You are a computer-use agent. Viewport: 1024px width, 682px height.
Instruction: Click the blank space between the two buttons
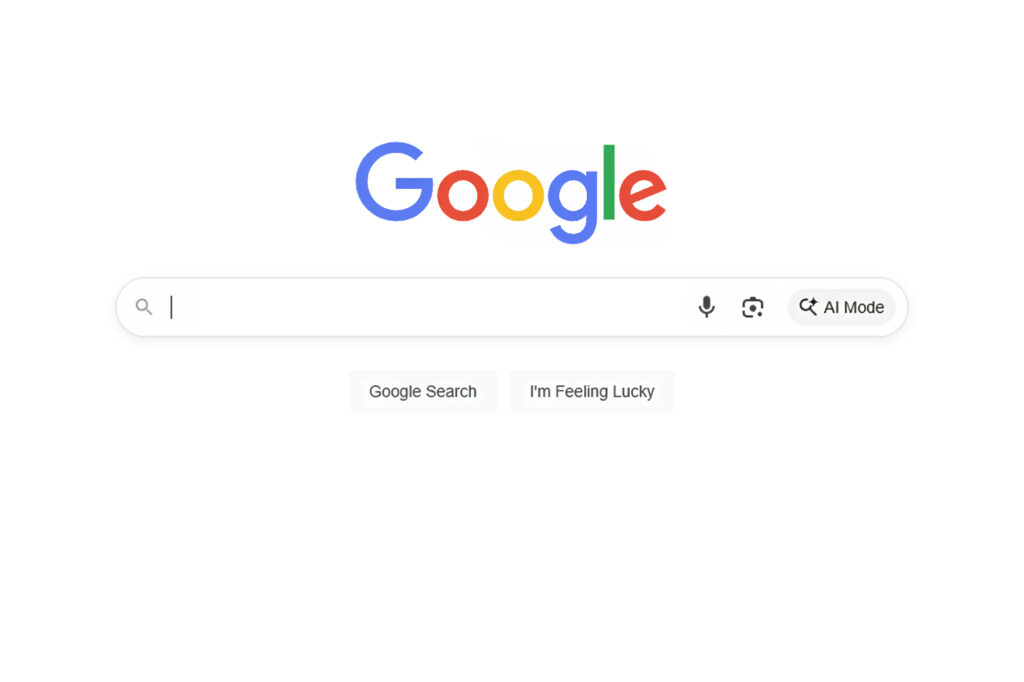click(x=504, y=391)
